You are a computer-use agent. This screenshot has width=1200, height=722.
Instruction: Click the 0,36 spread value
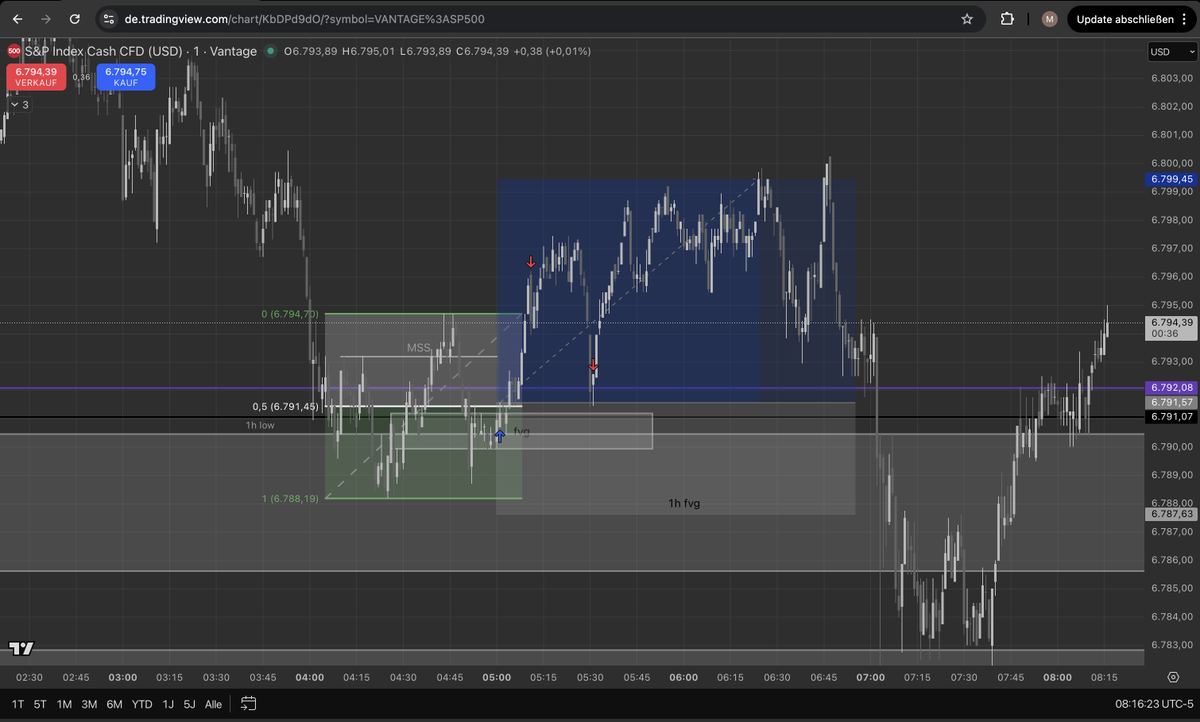click(82, 77)
